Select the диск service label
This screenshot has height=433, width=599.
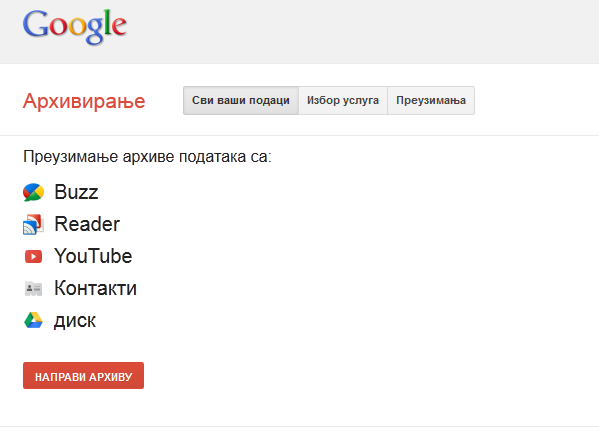coord(75,321)
